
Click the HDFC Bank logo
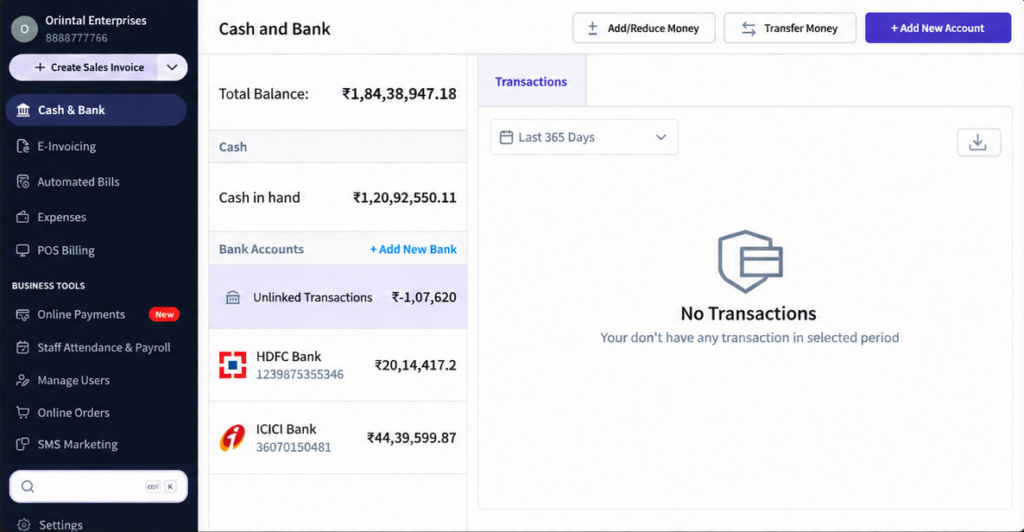232,365
